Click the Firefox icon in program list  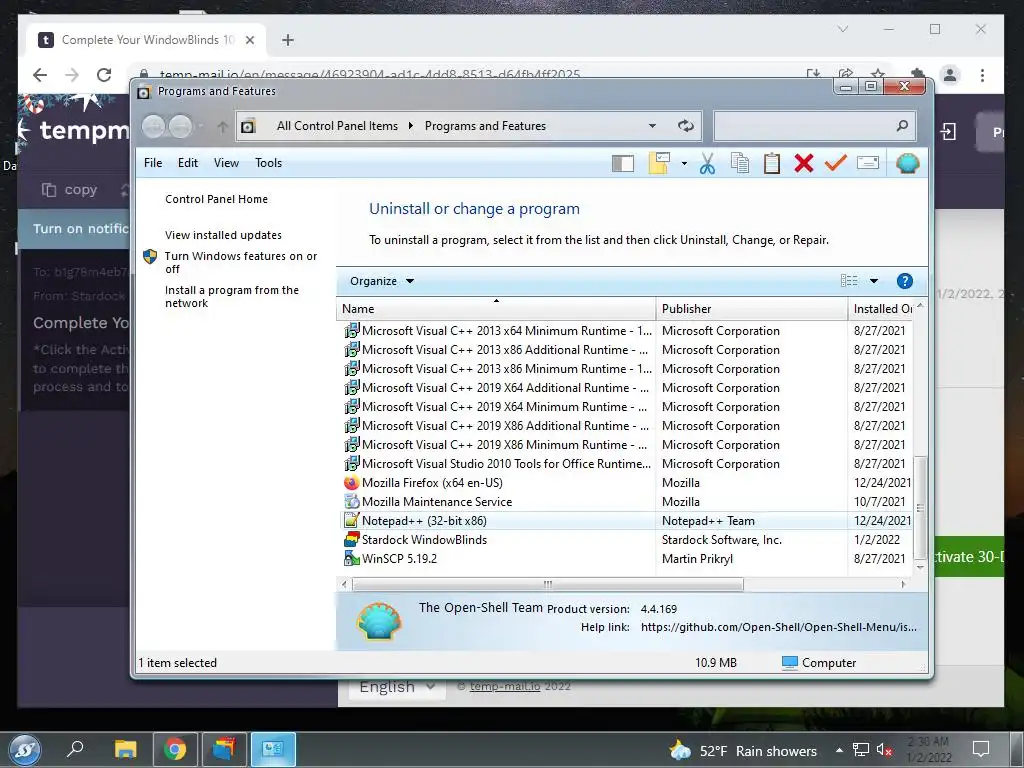[x=351, y=483]
